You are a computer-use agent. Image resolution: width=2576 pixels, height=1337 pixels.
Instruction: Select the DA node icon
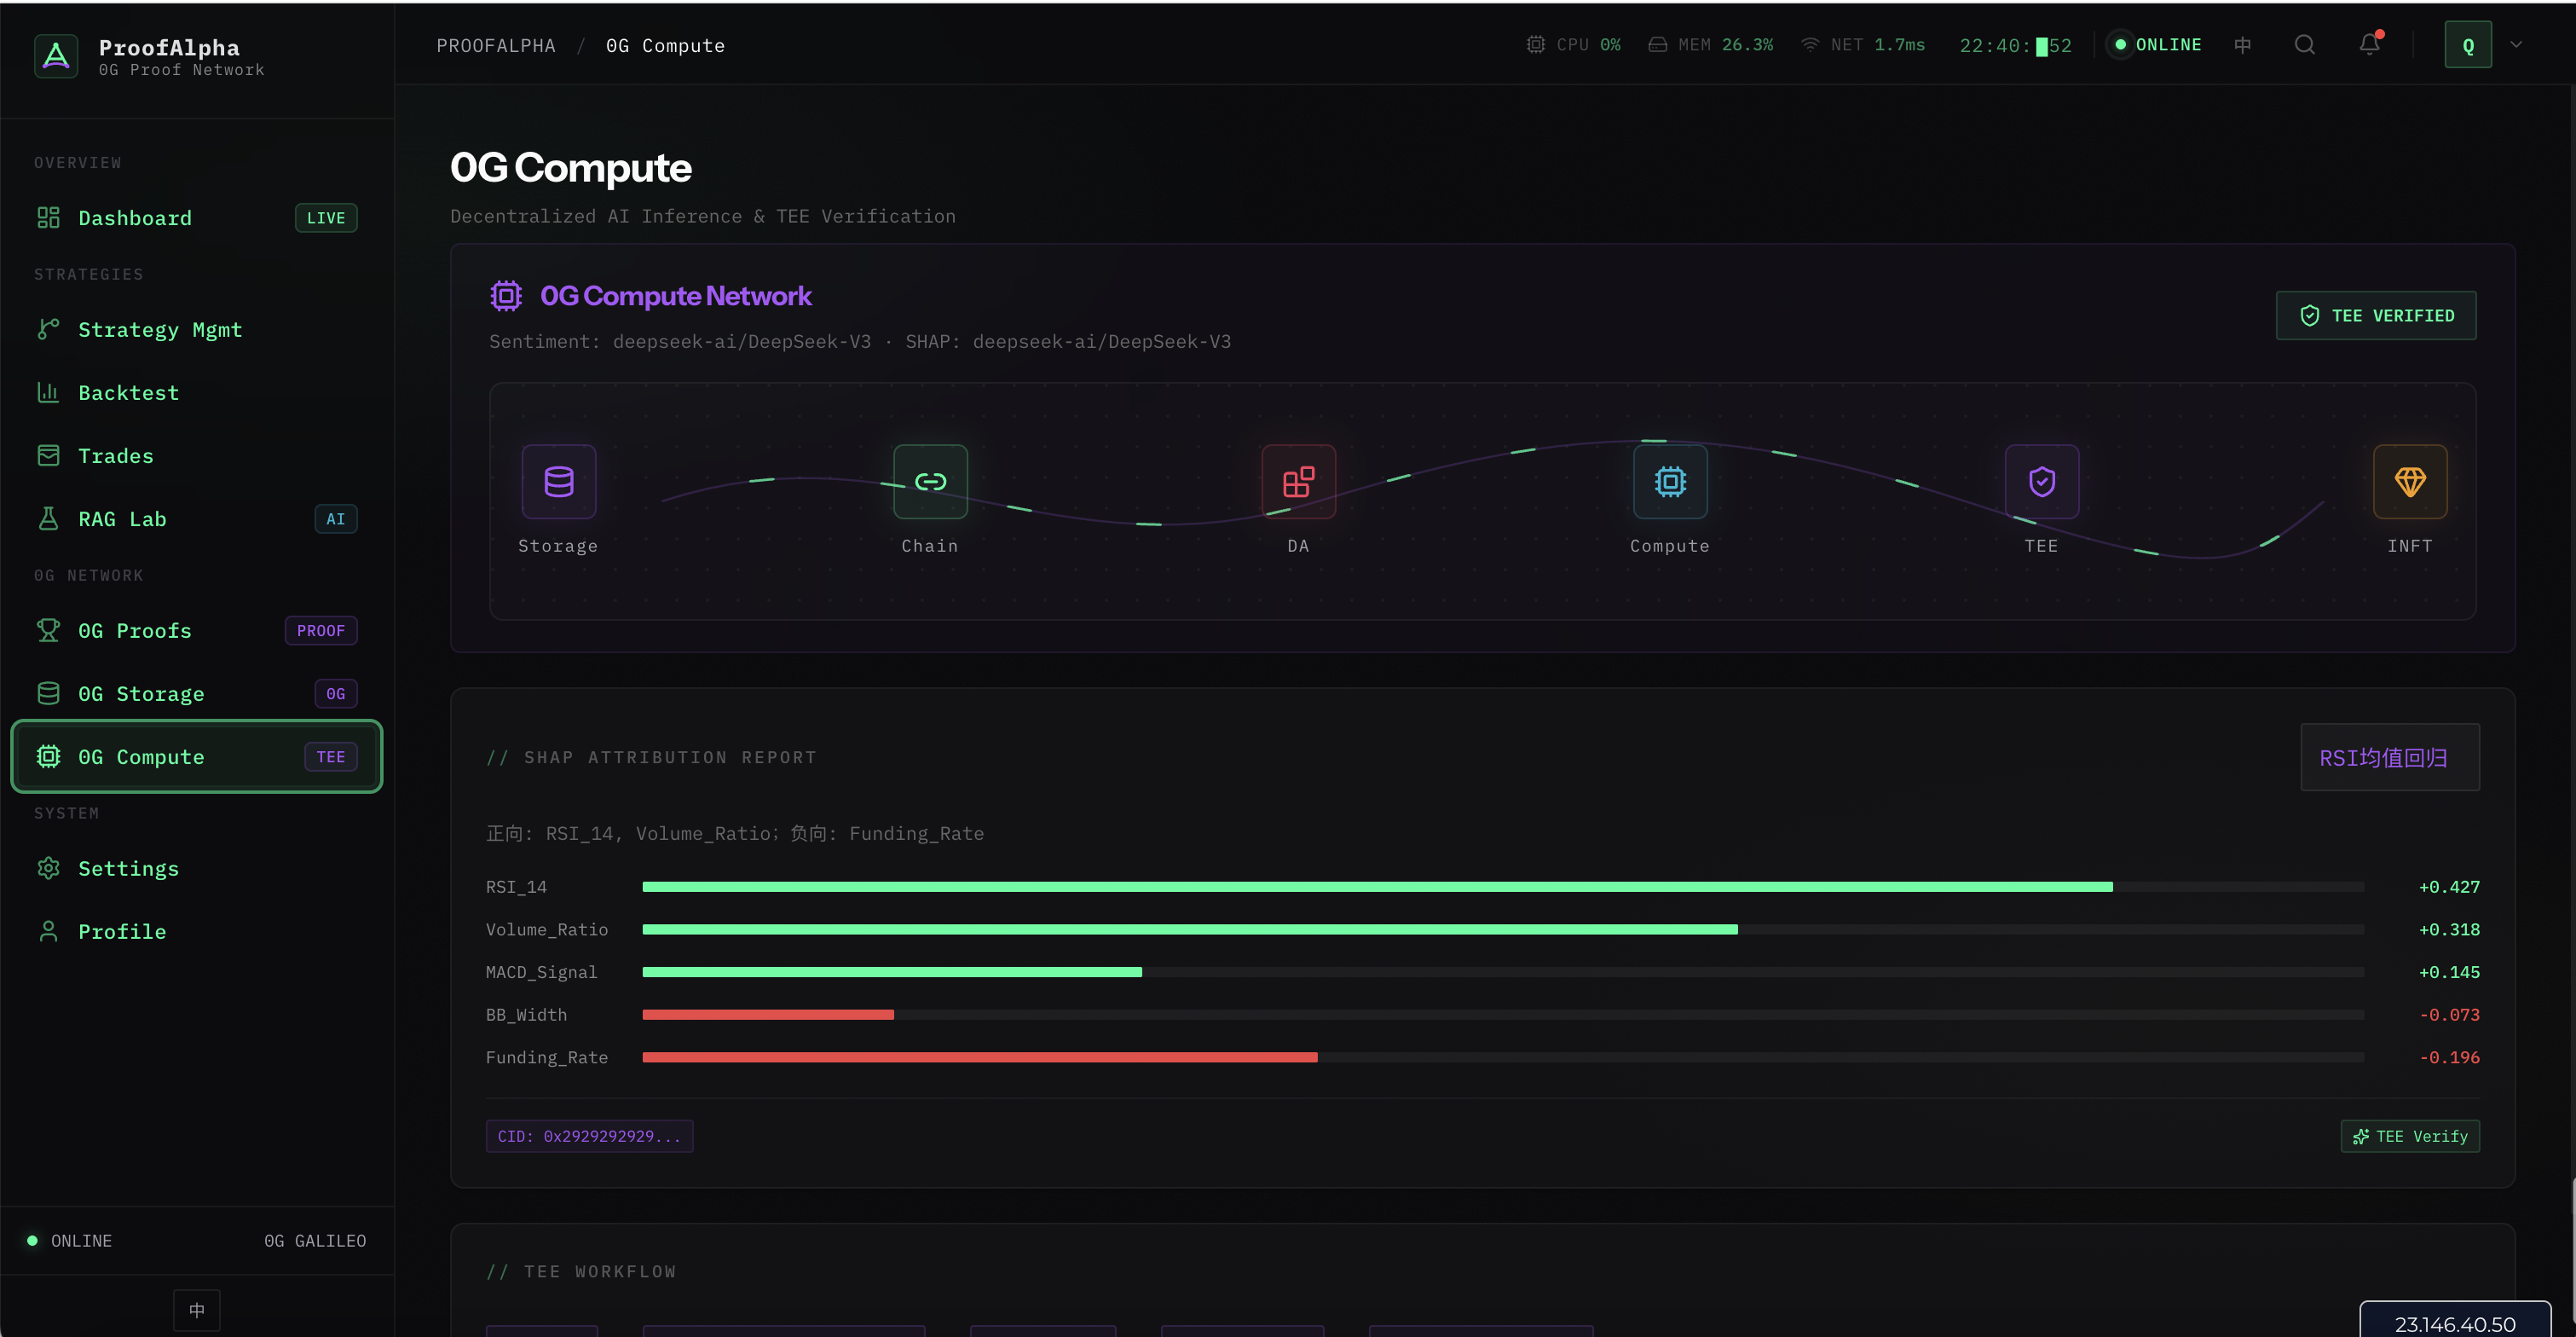pos(1298,482)
